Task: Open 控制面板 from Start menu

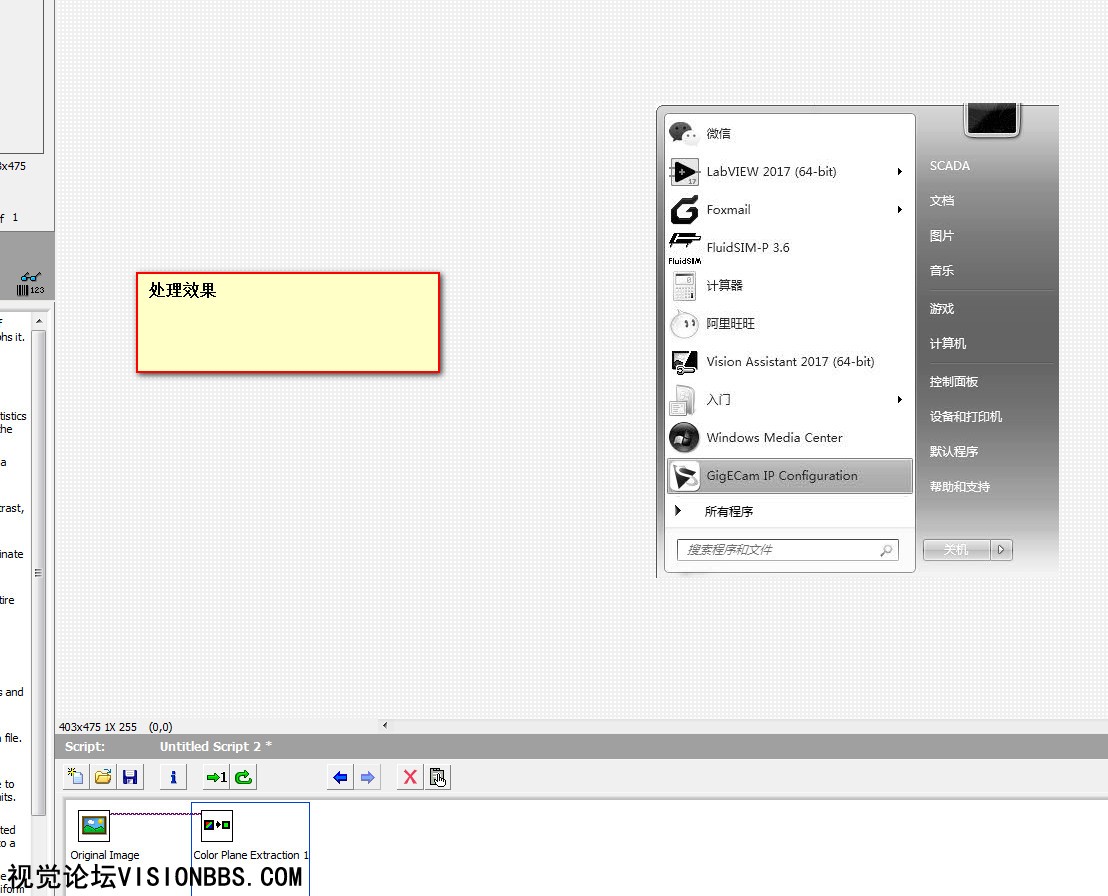Action: point(953,382)
